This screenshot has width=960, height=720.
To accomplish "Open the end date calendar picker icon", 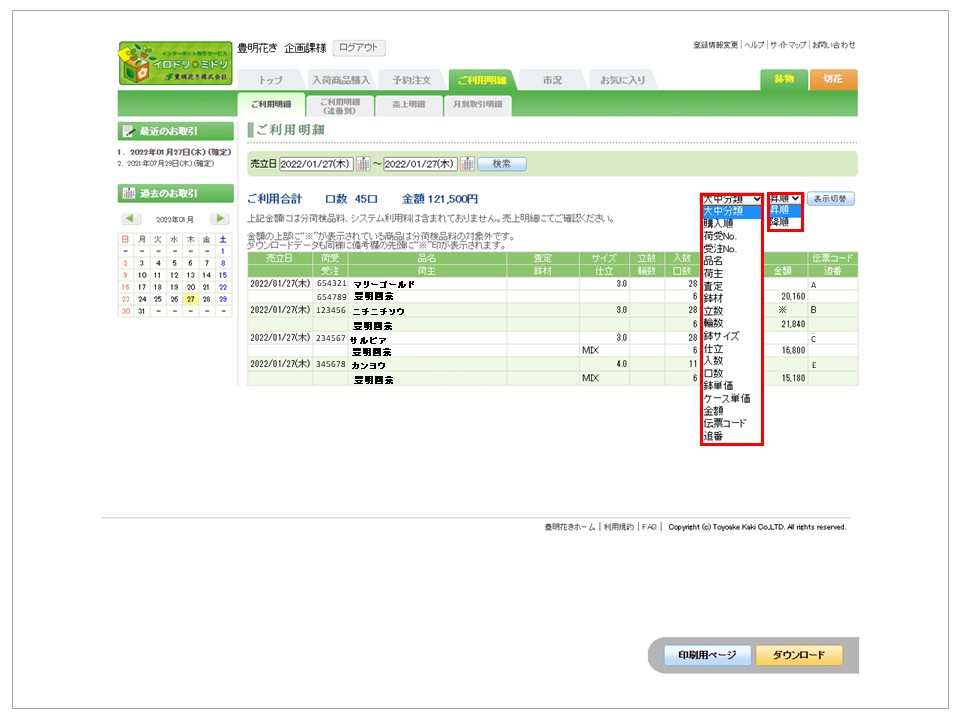I will (467, 164).
